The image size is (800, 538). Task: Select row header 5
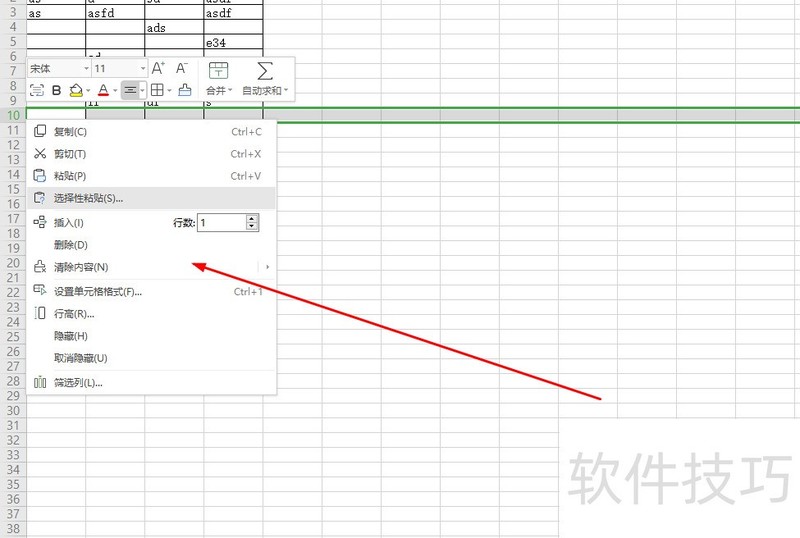(13, 41)
